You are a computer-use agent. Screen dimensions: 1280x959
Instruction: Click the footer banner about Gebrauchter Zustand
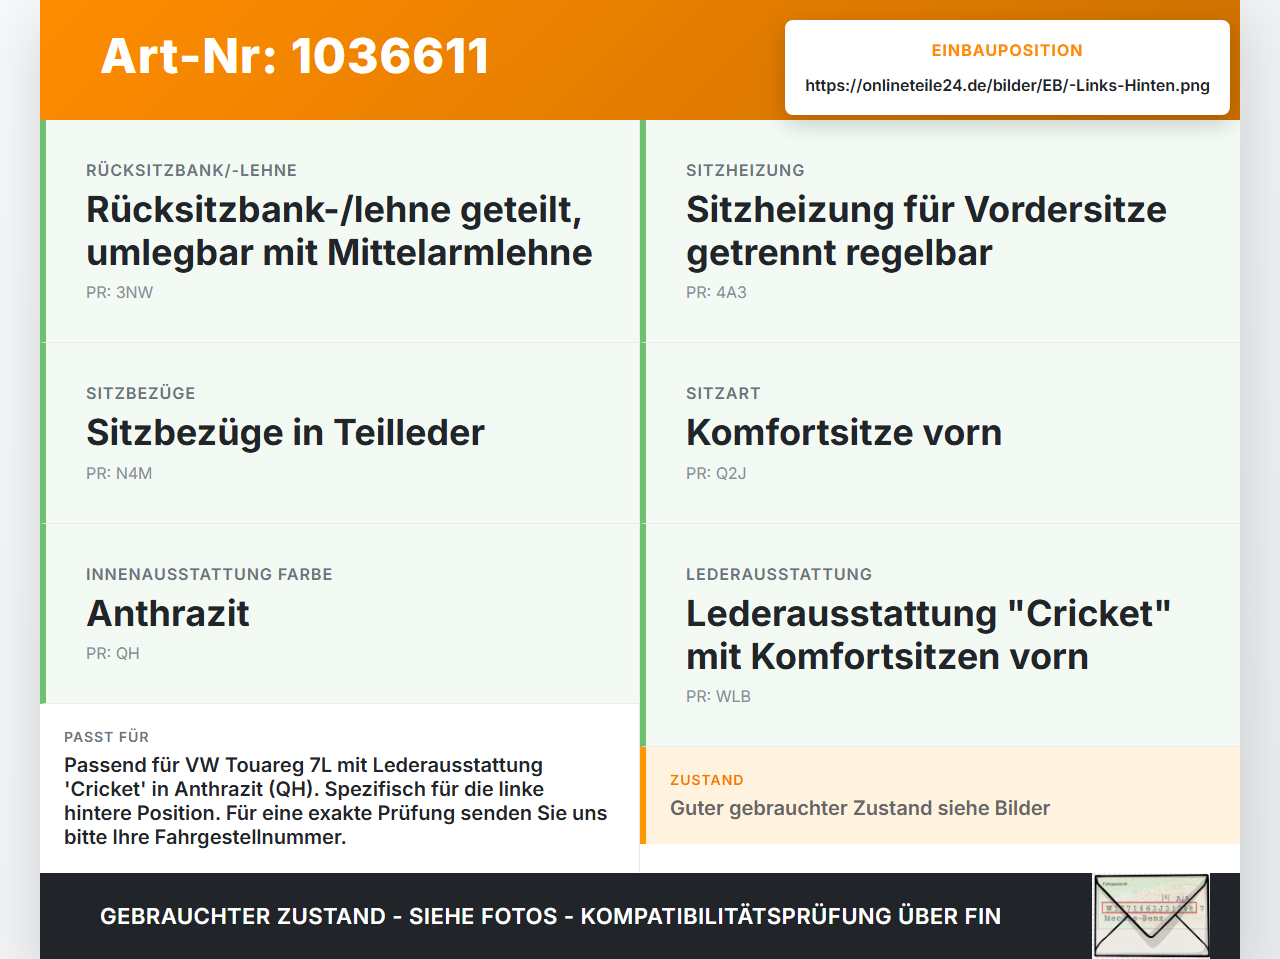pos(550,916)
